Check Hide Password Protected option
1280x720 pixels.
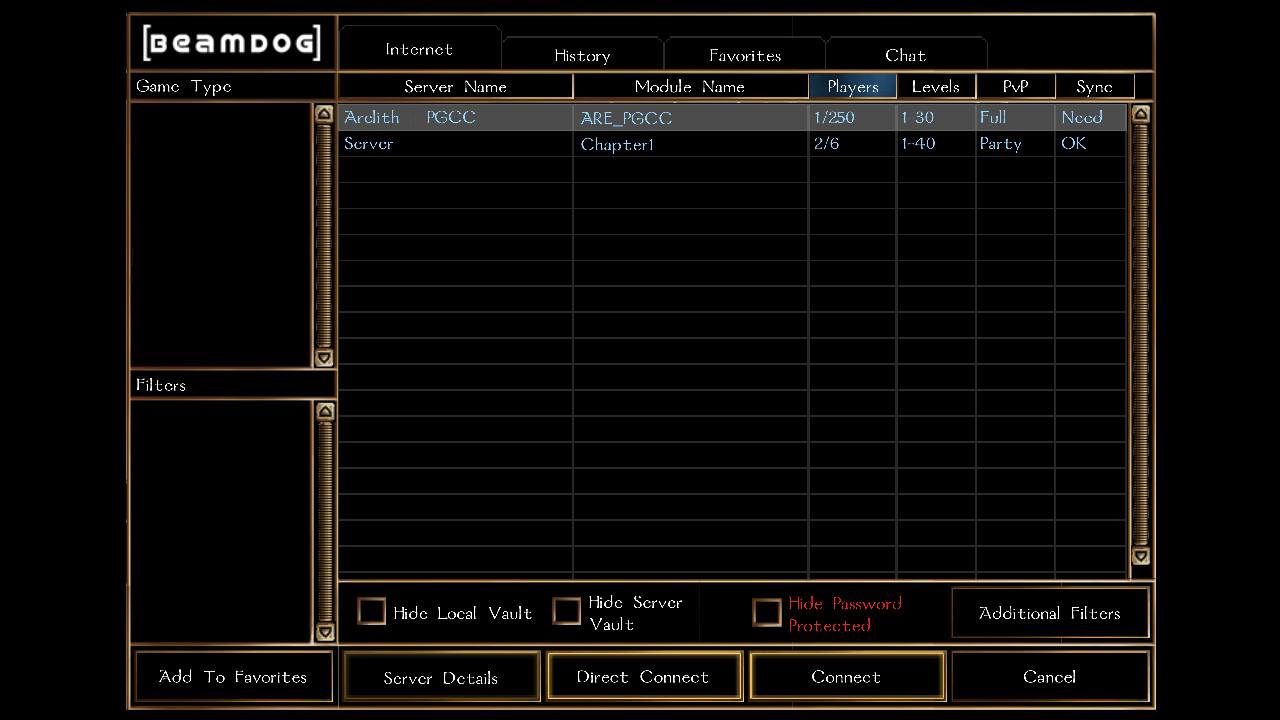[x=767, y=613]
